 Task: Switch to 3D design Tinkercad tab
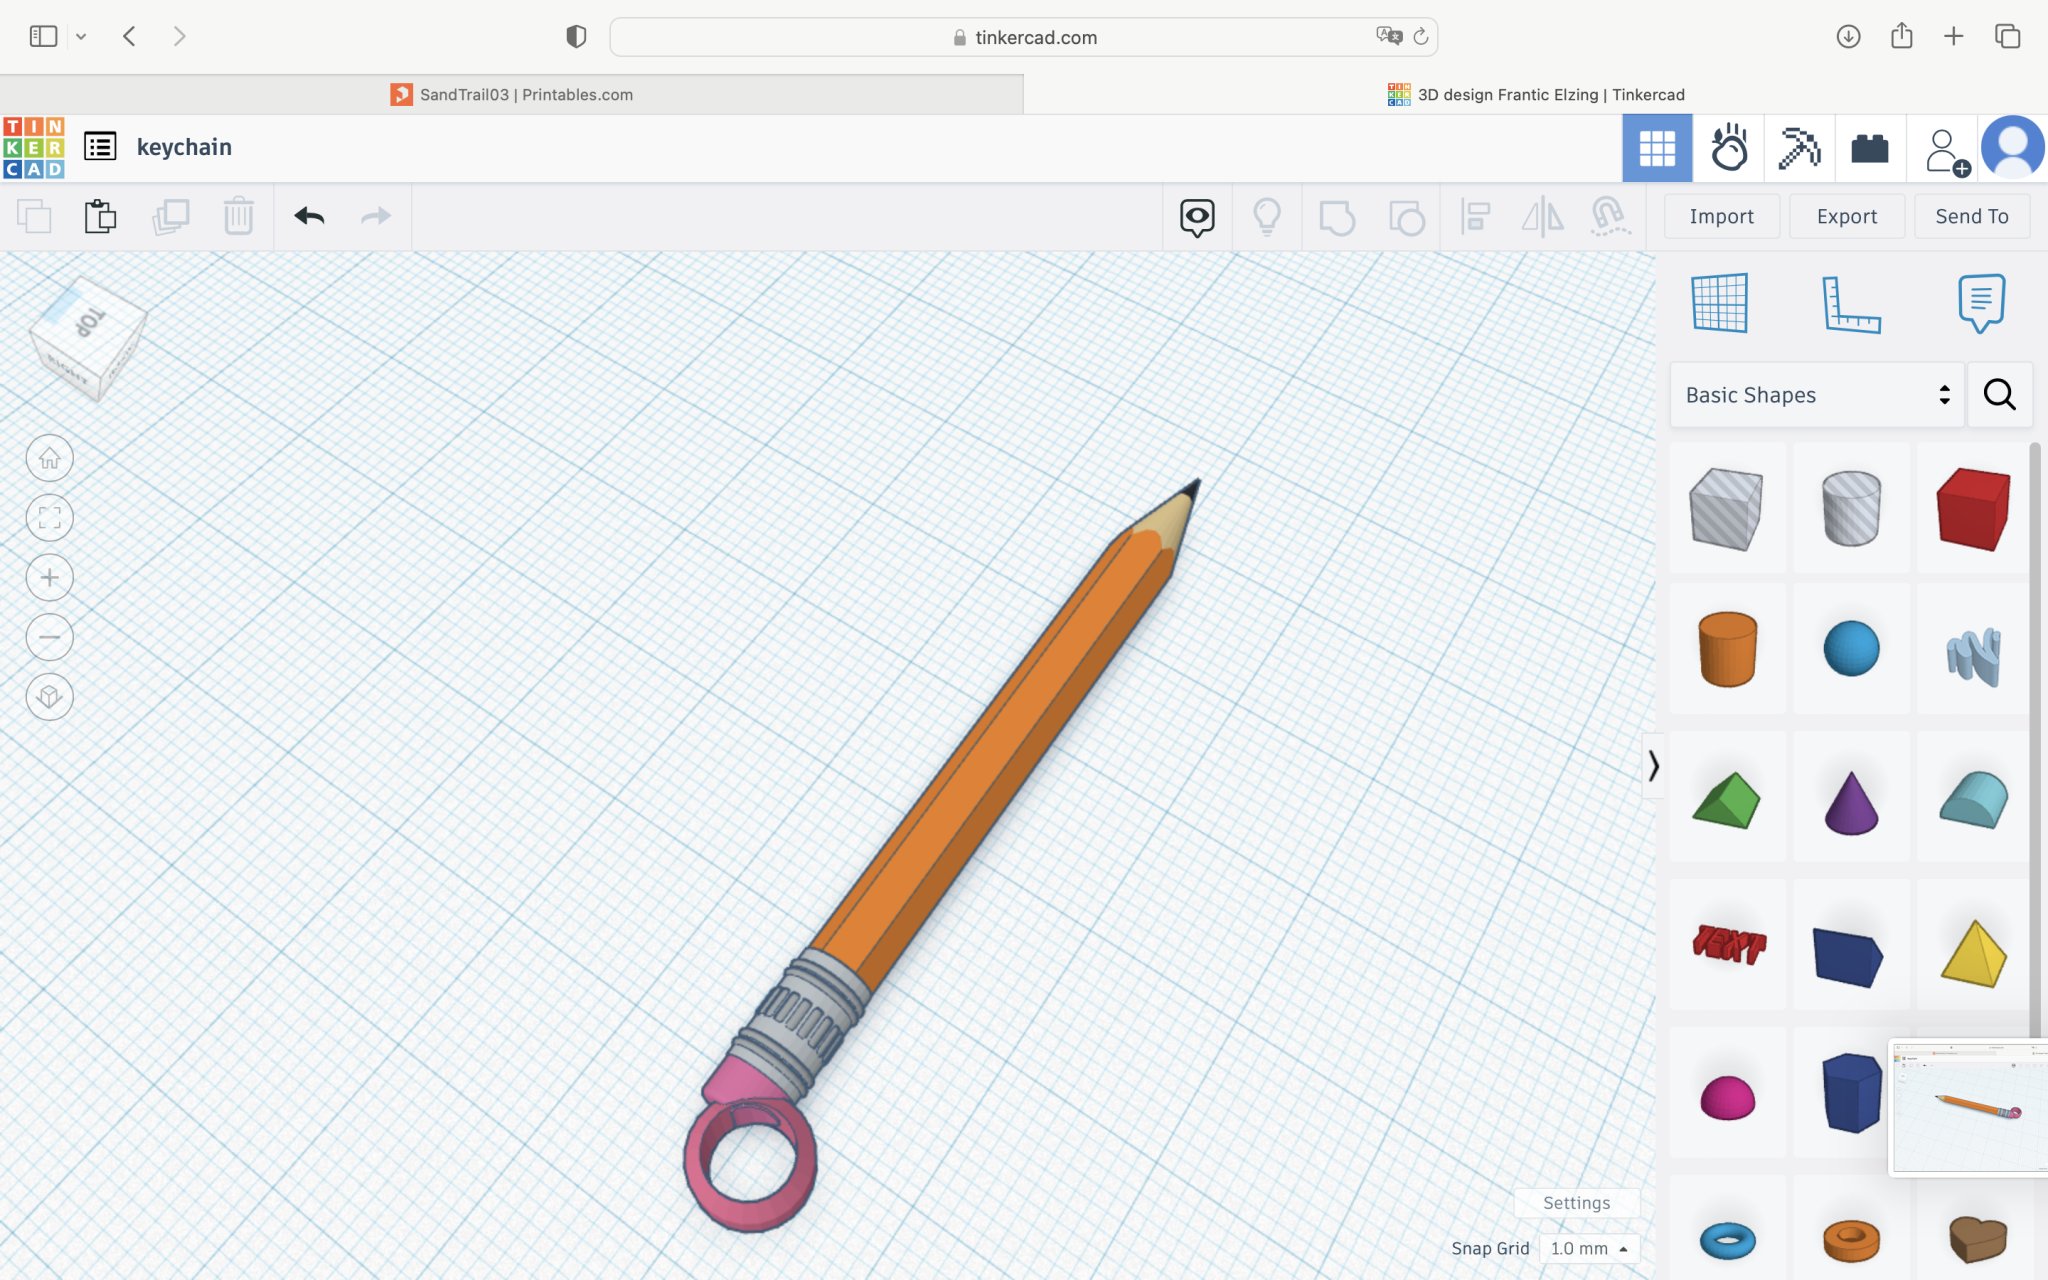pyautogui.click(x=1536, y=94)
